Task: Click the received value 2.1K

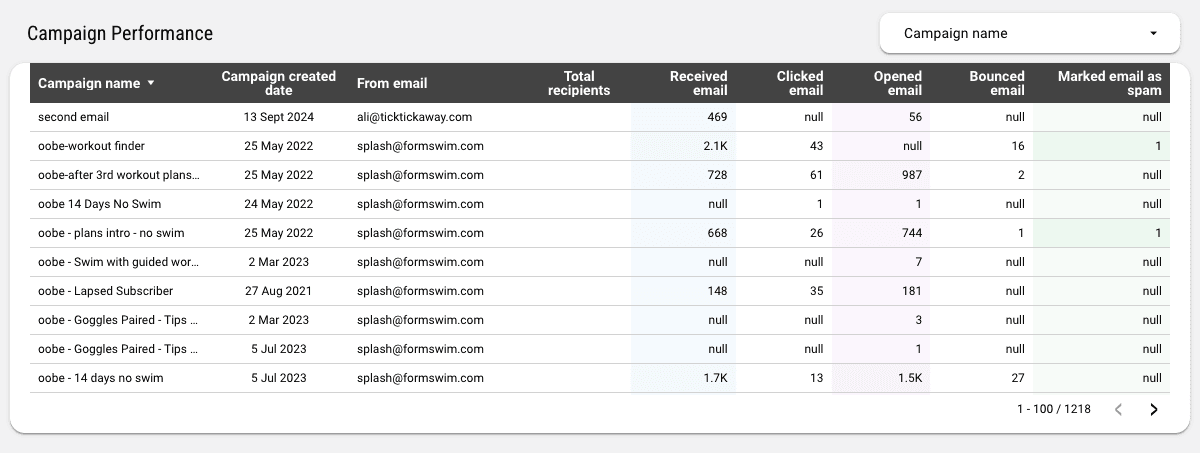Action: point(714,146)
